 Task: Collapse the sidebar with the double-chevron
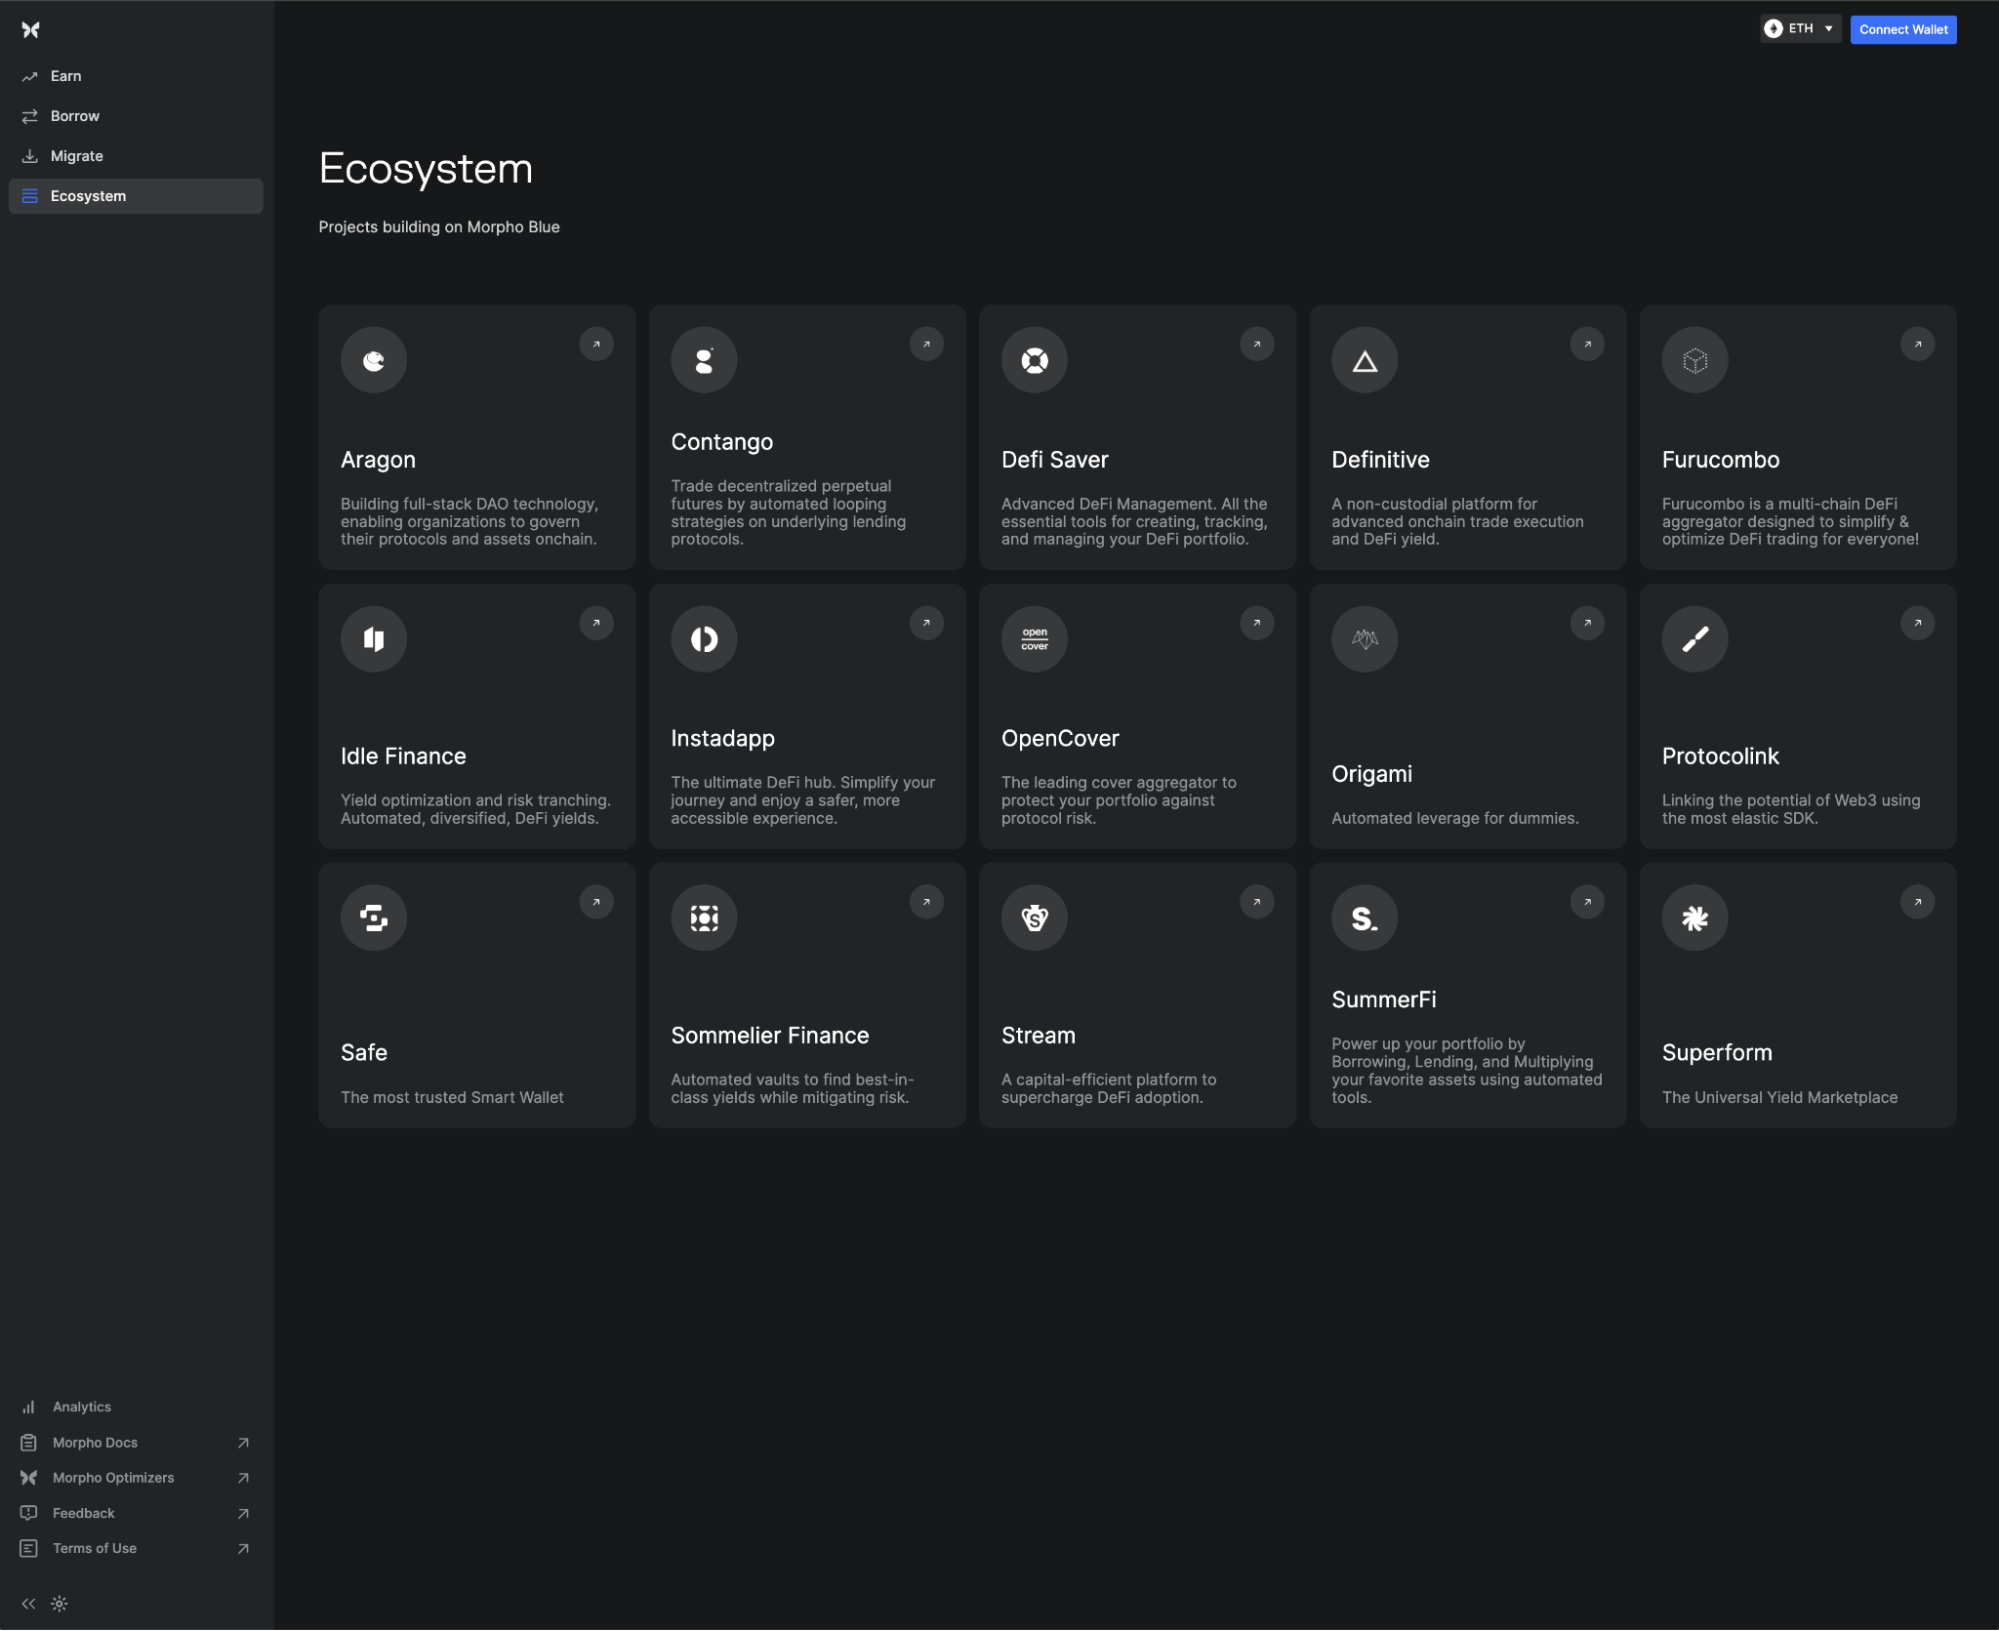click(x=29, y=1603)
